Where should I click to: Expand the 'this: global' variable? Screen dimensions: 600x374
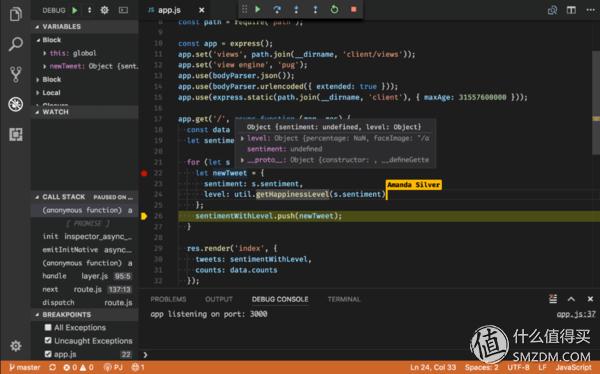coord(45,53)
